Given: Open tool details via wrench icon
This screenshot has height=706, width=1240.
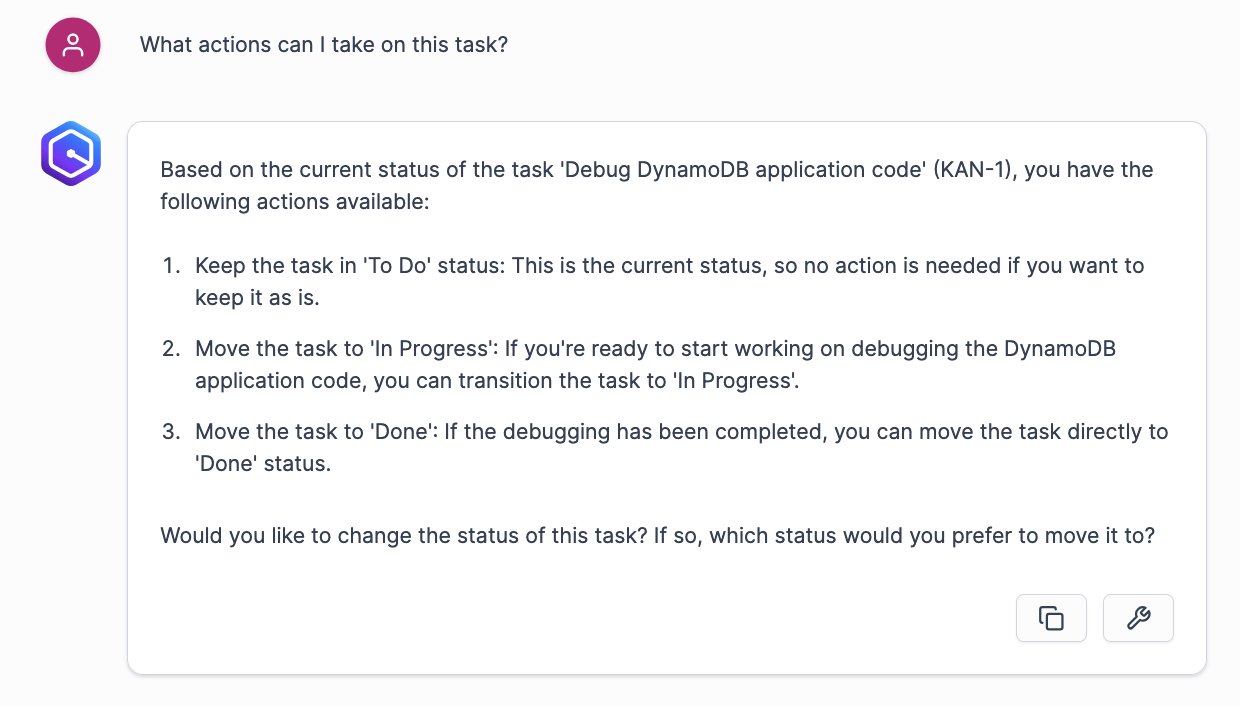Looking at the screenshot, I should tap(1138, 618).
